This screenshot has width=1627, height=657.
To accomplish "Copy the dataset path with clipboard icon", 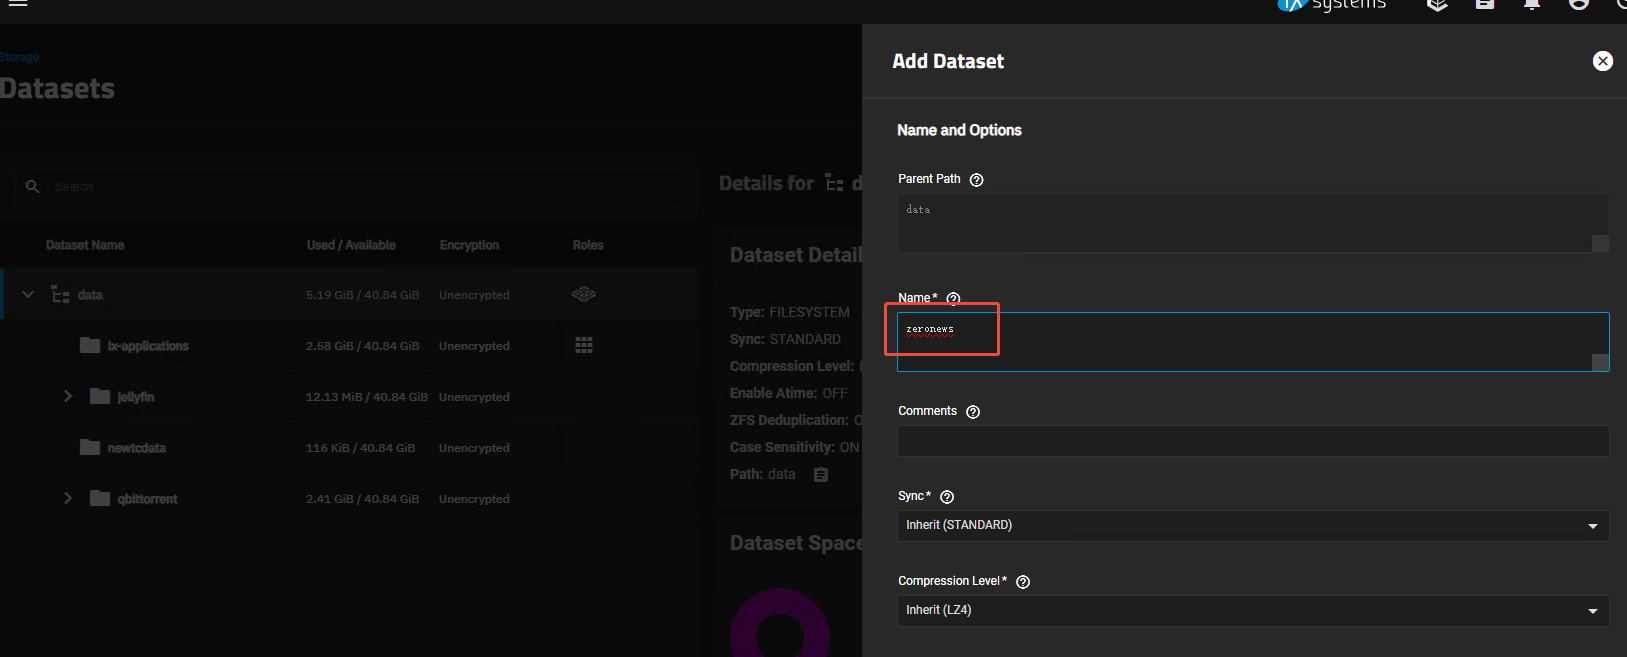I will [821, 475].
